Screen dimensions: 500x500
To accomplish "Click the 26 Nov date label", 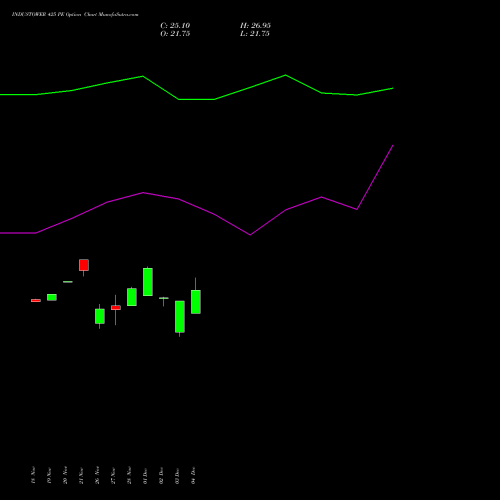I will tap(97, 475).
